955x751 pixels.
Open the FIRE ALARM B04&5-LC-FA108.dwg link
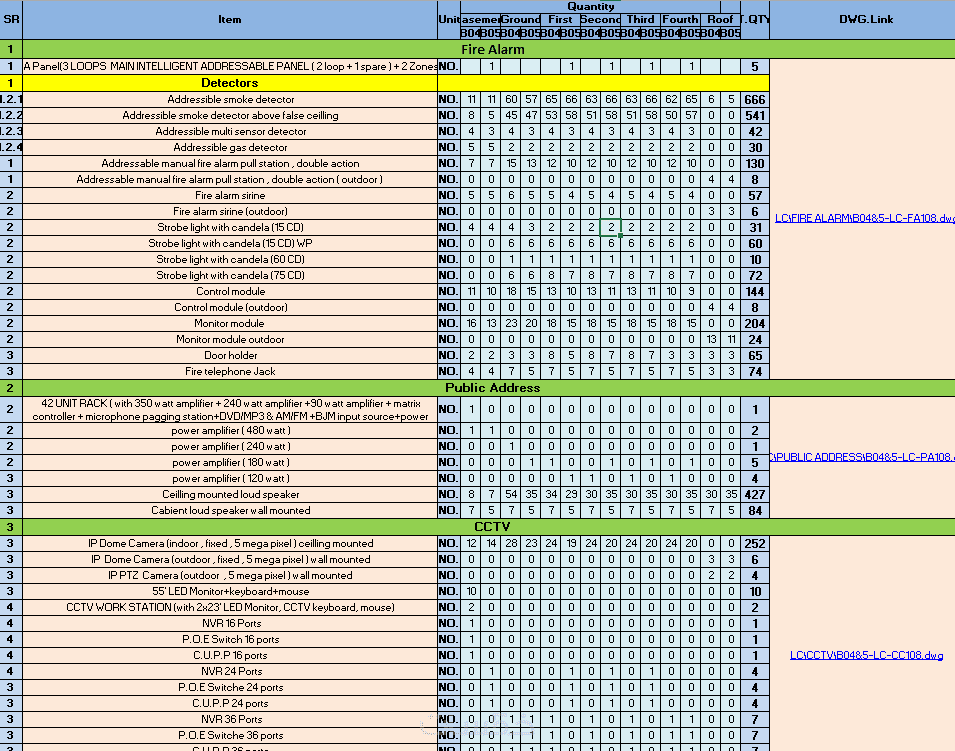pyautogui.click(x=865, y=218)
